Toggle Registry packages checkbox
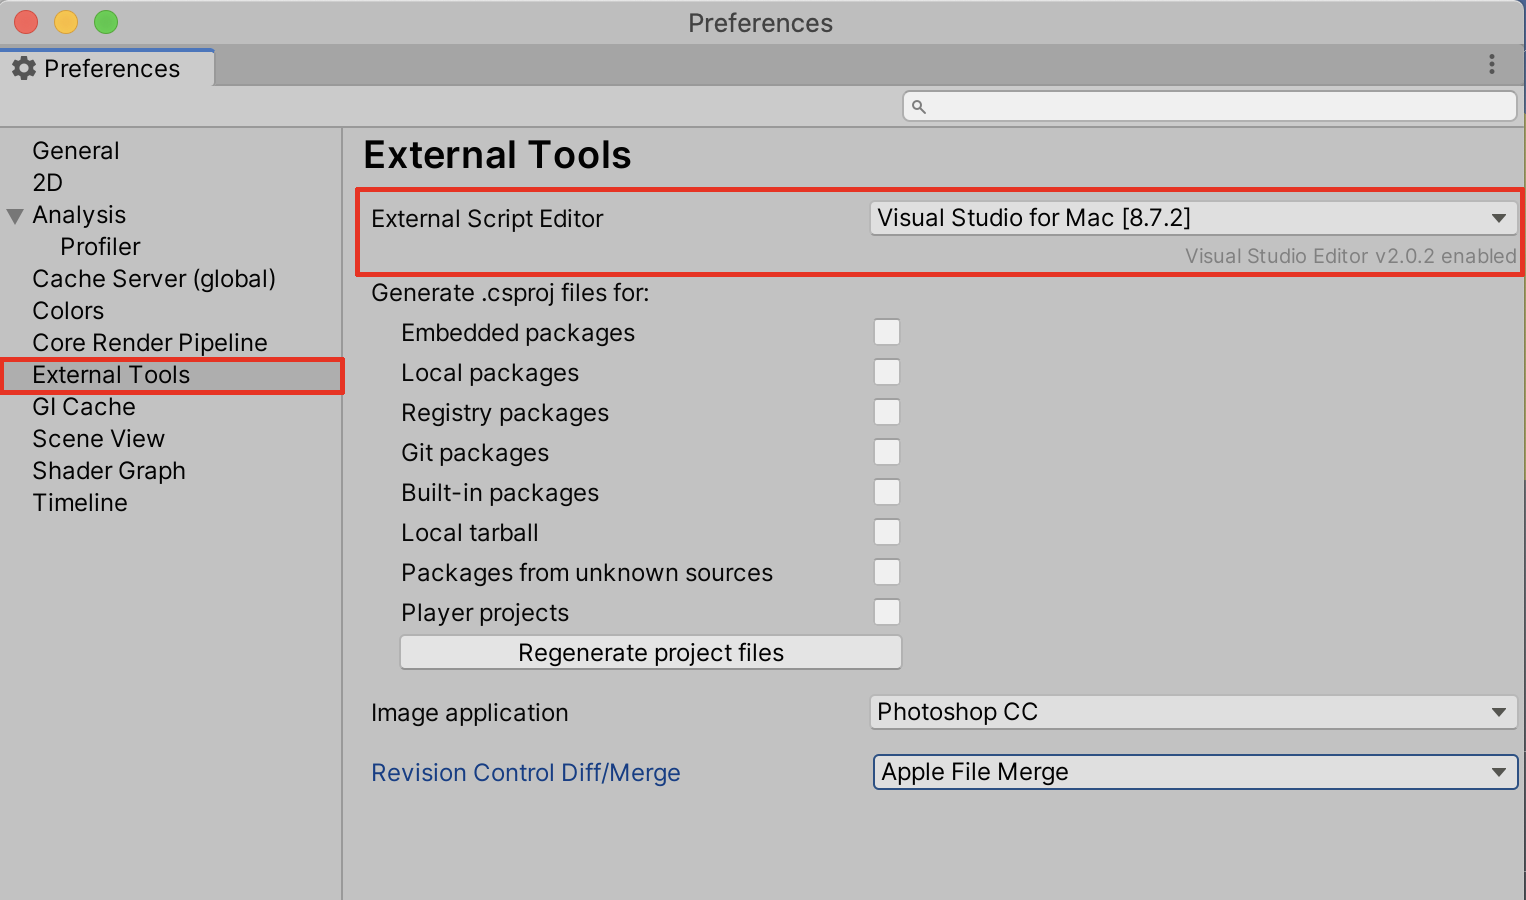Image resolution: width=1526 pixels, height=900 pixels. pyautogui.click(x=886, y=412)
